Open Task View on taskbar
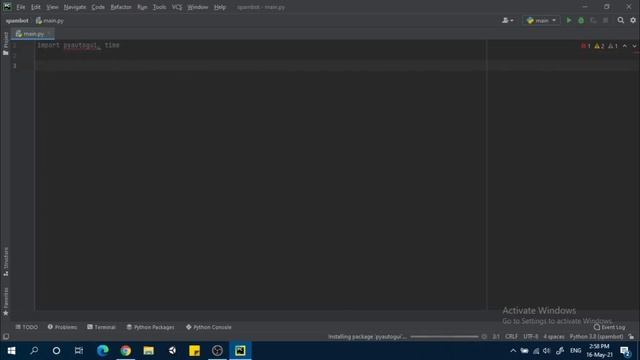The image size is (640, 360). [79, 351]
